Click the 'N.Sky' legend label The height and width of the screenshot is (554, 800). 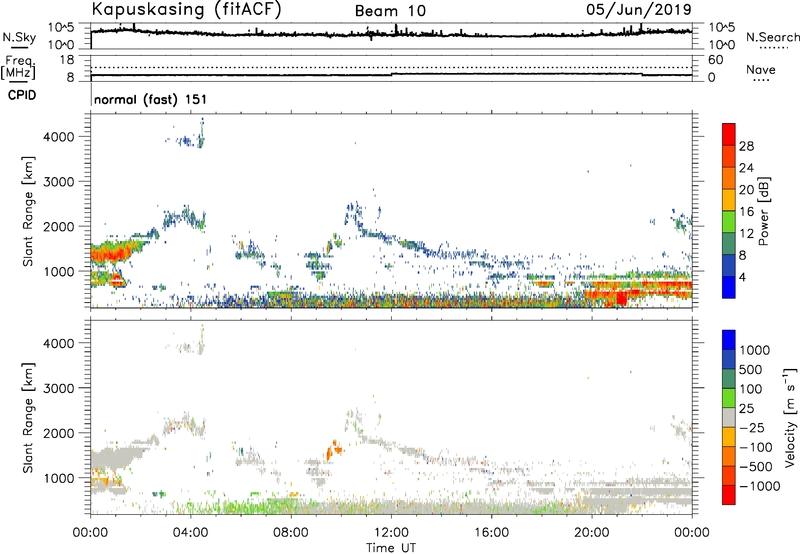coord(19,38)
